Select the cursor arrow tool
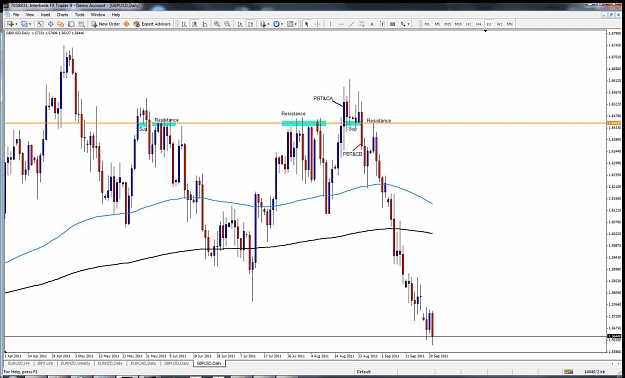Image resolution: width=625 pixels, height=378 pixels. pyautogui.click(x=307, y=24)
